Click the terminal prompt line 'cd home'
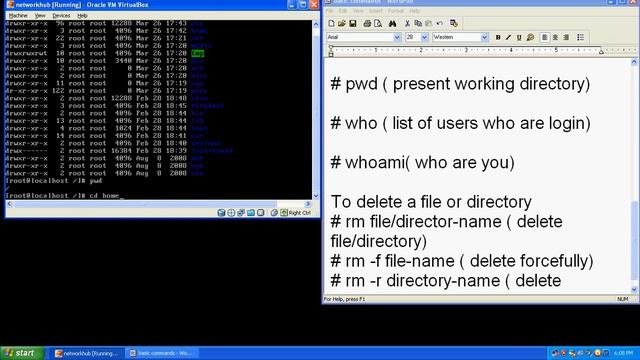 click(x=64, y=196)
